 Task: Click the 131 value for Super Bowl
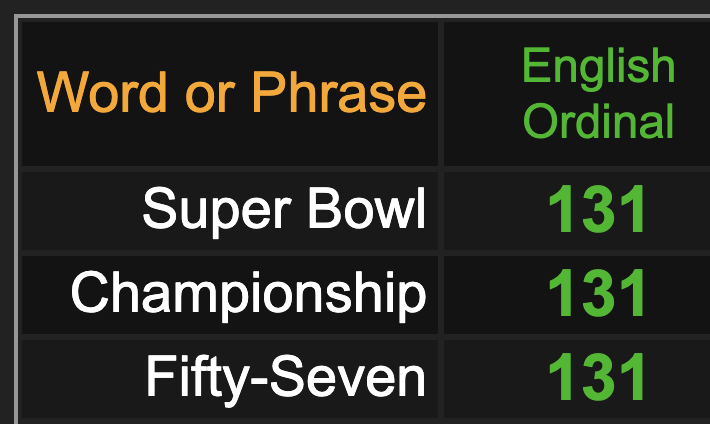[x=597, y=209]
